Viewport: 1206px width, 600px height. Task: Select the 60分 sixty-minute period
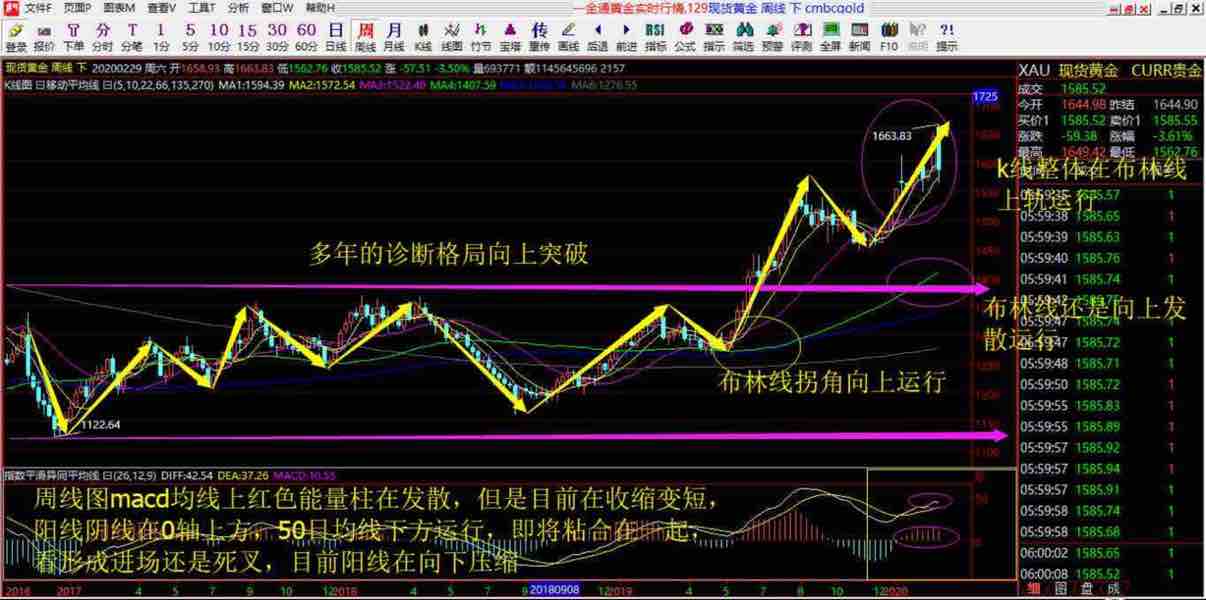pos(306,37)
